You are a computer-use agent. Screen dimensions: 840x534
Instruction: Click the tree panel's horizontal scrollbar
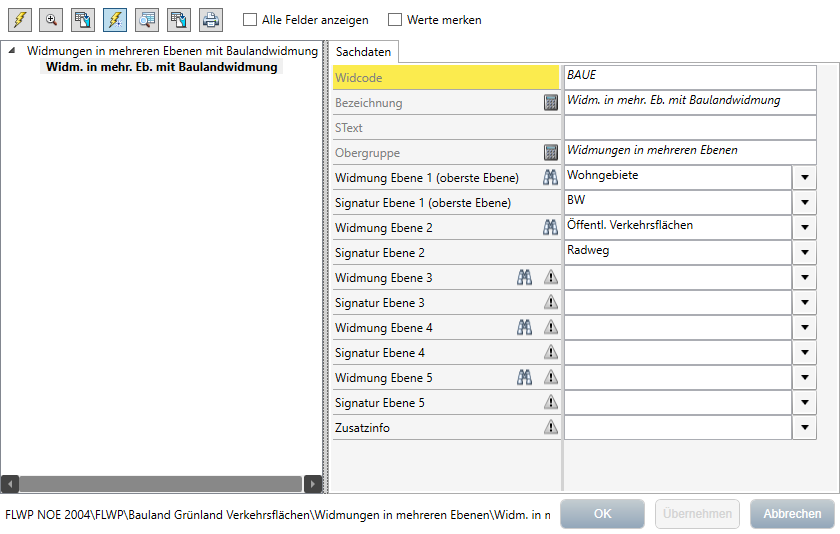coord(160,484)
